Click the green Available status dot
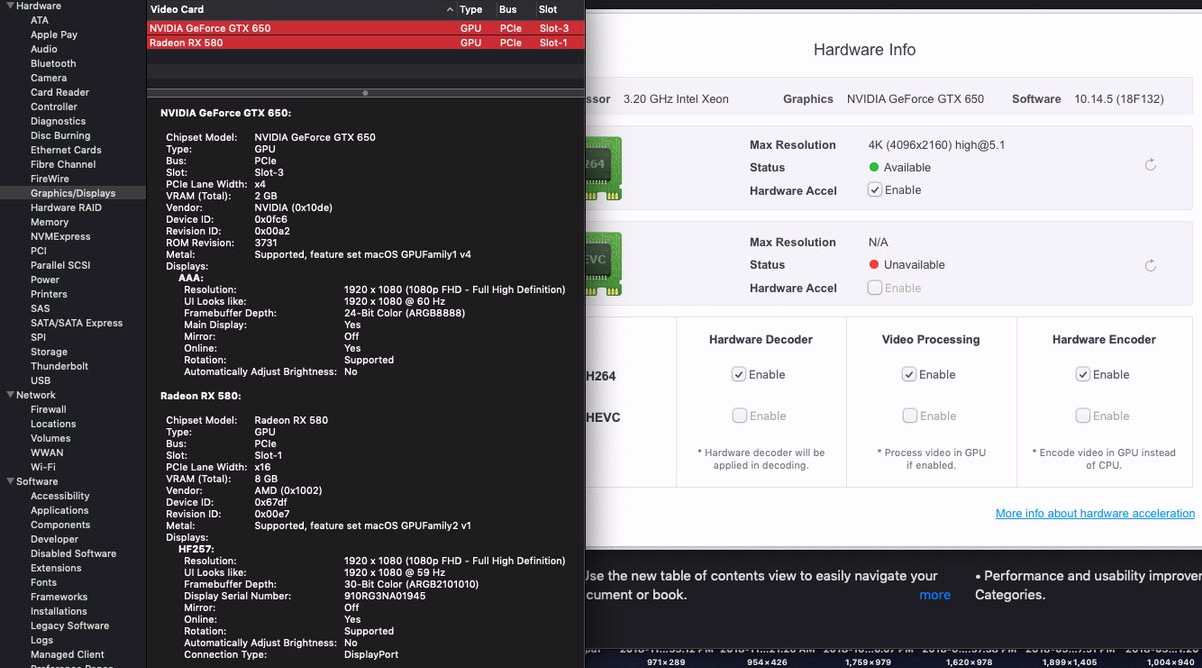The width and height of the screenshot is (1202, 668). 874,167
